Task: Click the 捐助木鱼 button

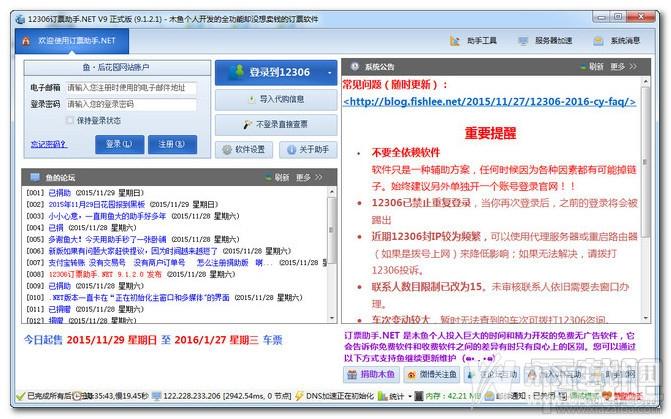Action: pyautogui.click(x=371, y=374)
